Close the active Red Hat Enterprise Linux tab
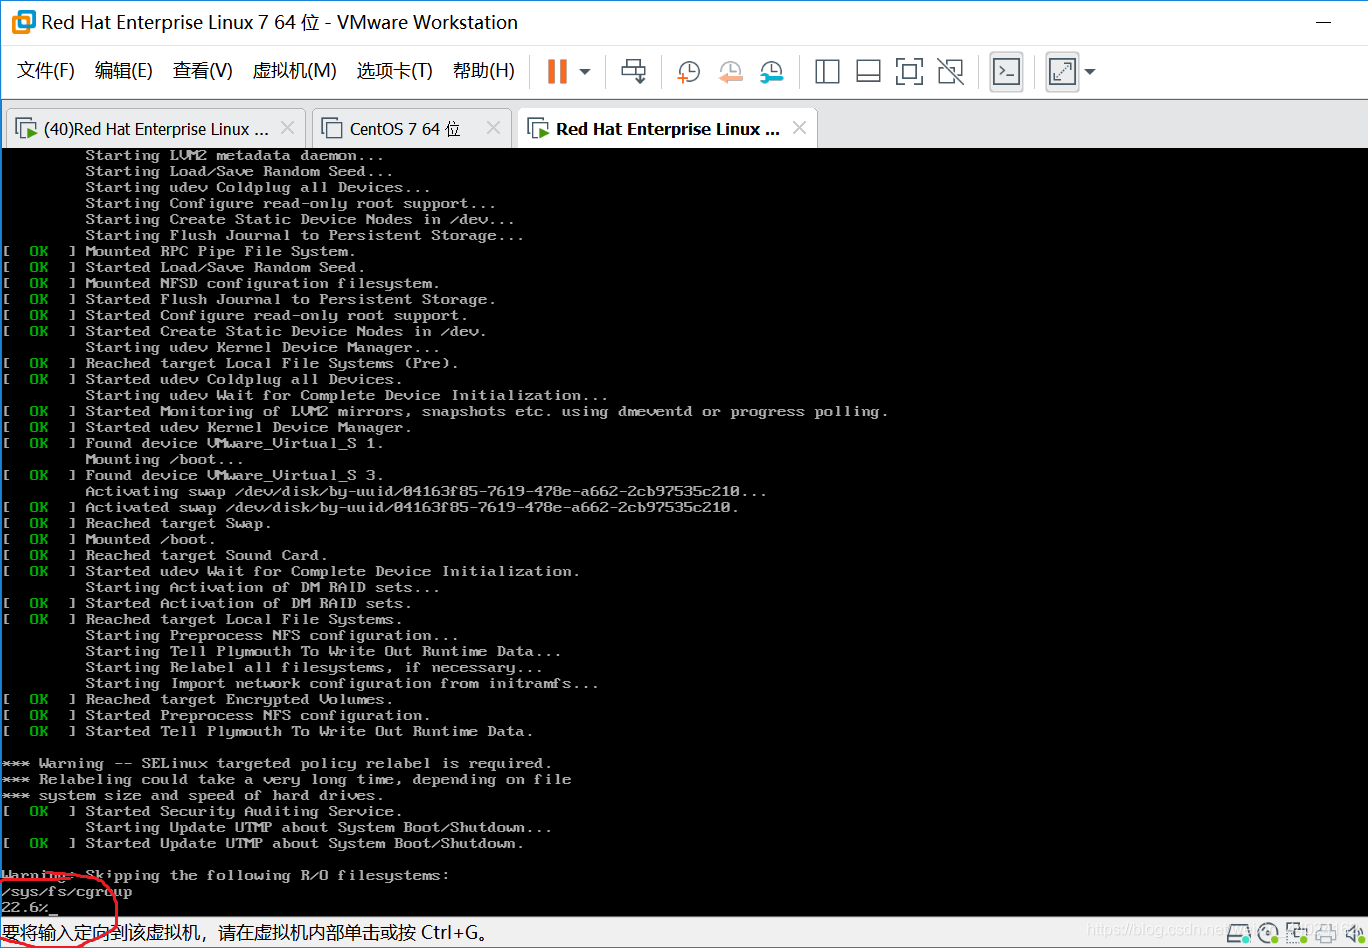1368x948 pixels. (x=799, y=128)
